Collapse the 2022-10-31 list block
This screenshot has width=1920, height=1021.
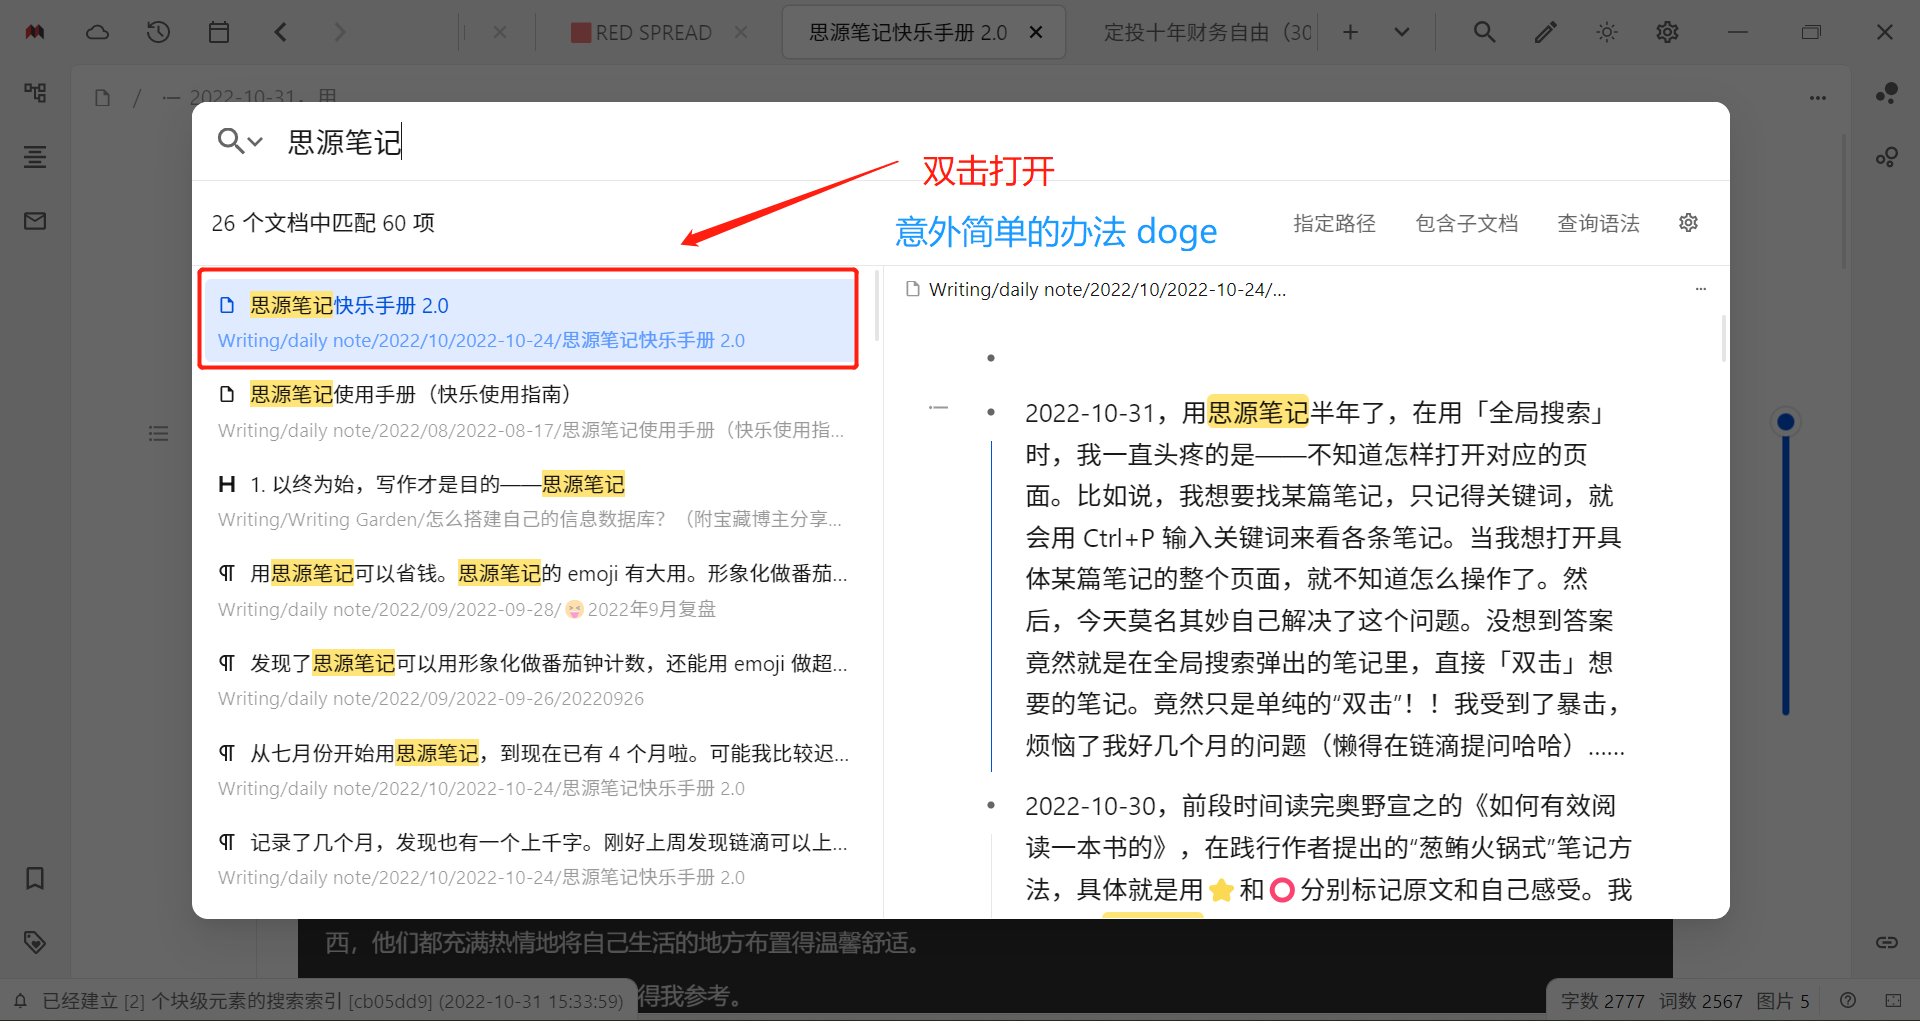(938, 406)
